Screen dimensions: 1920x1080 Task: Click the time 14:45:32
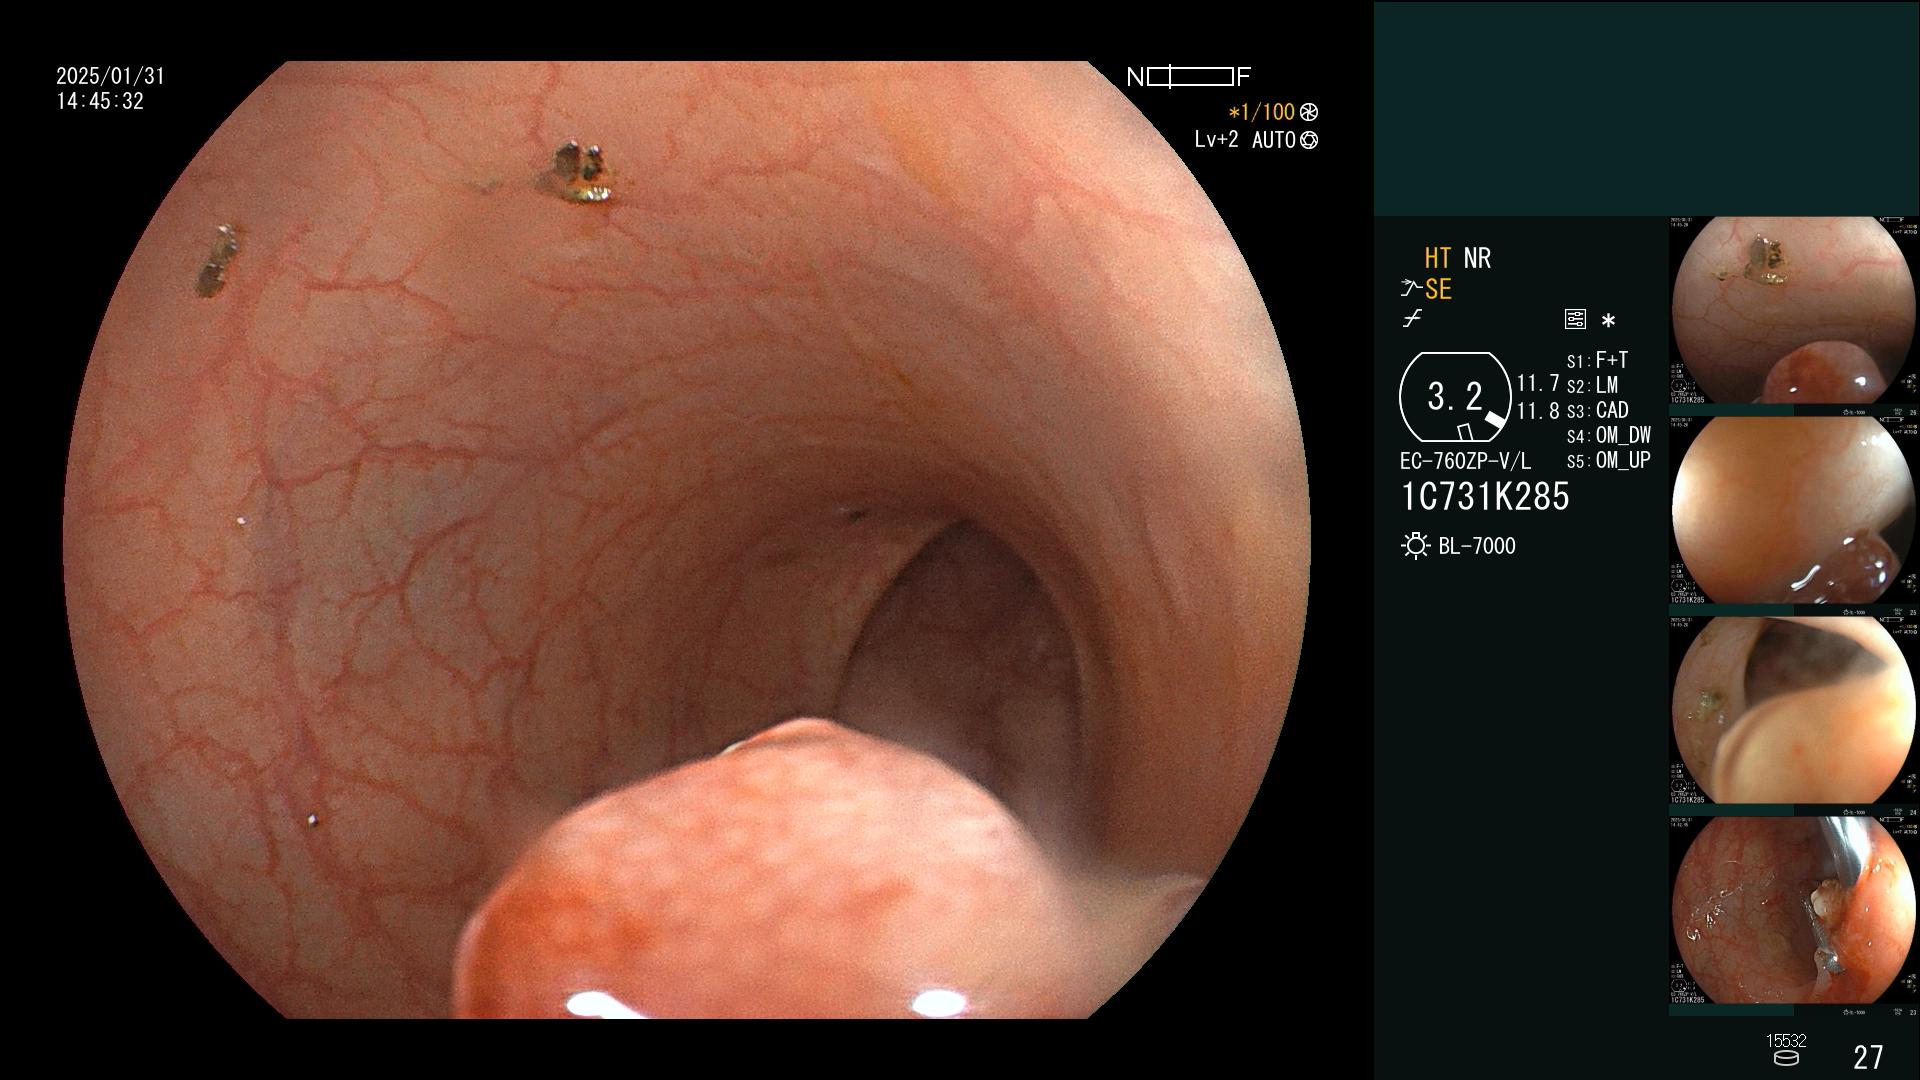[x=100, y=101]
